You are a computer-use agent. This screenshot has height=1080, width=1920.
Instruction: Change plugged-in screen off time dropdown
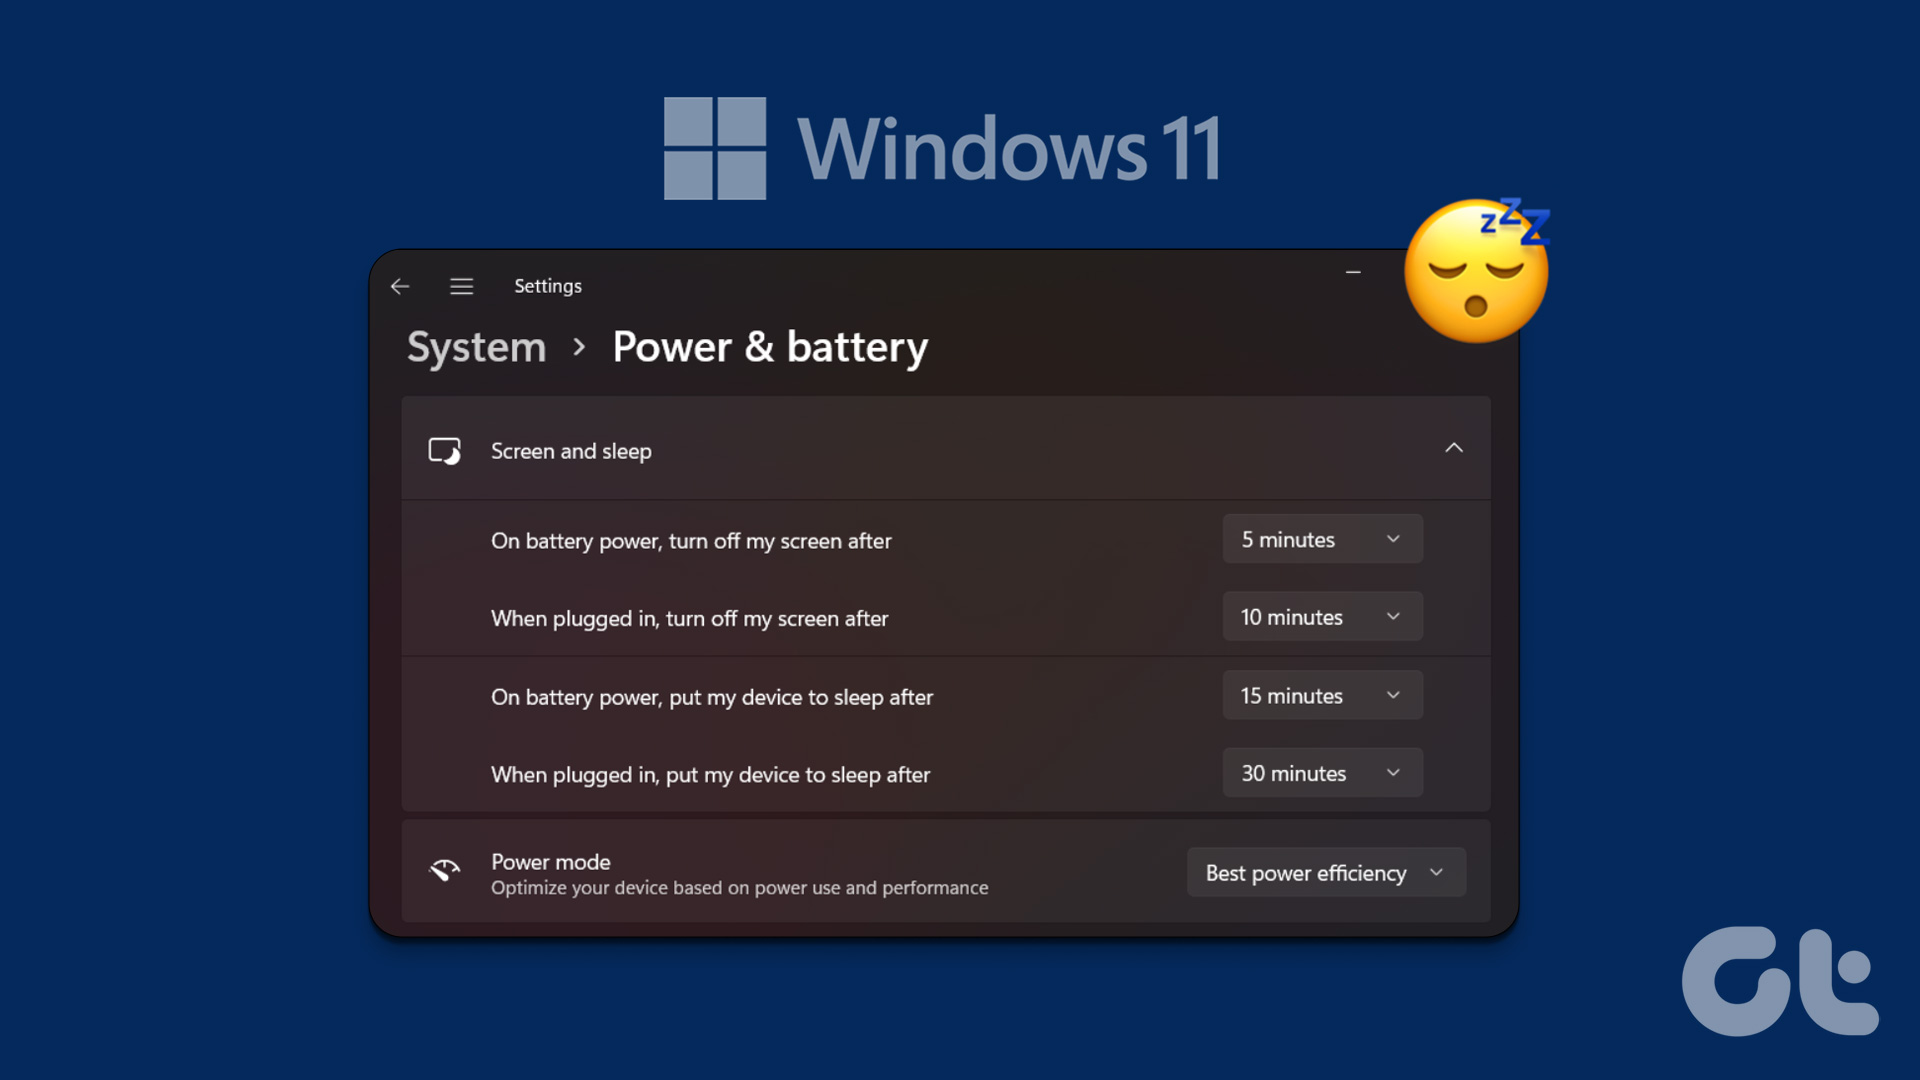[x=1319, y=617]
